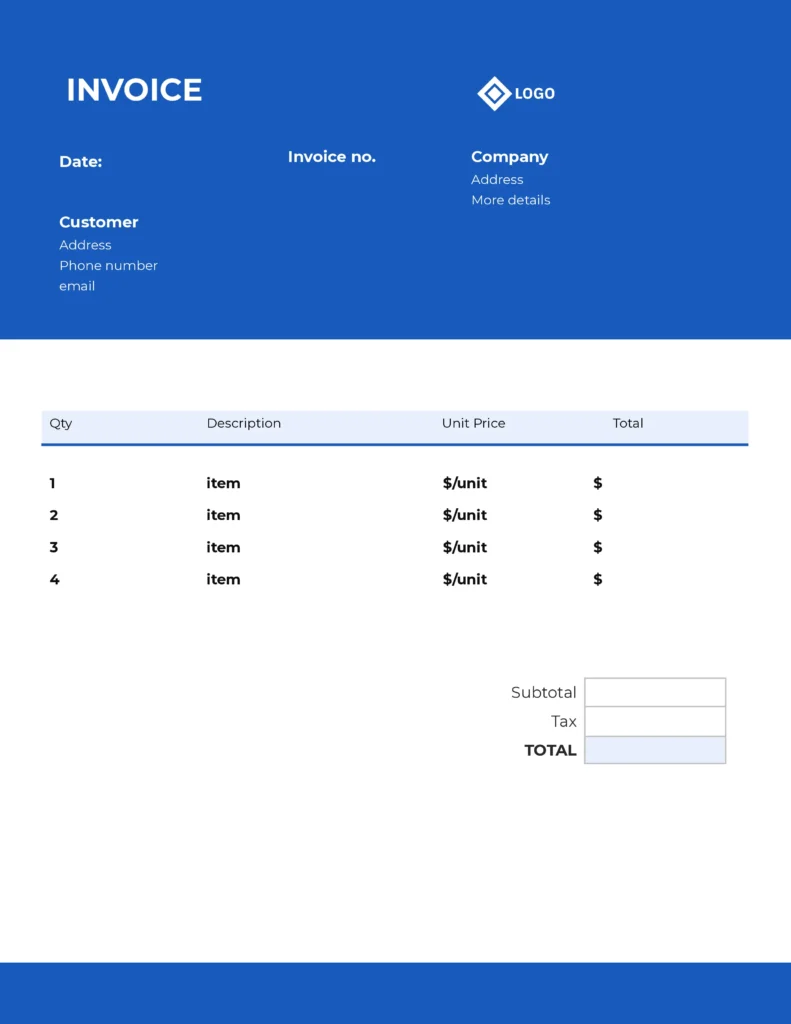The width and height of the screenshot is (791, 1024).
Task: Click the item description in row 1
Action: [x=223, y=484]
